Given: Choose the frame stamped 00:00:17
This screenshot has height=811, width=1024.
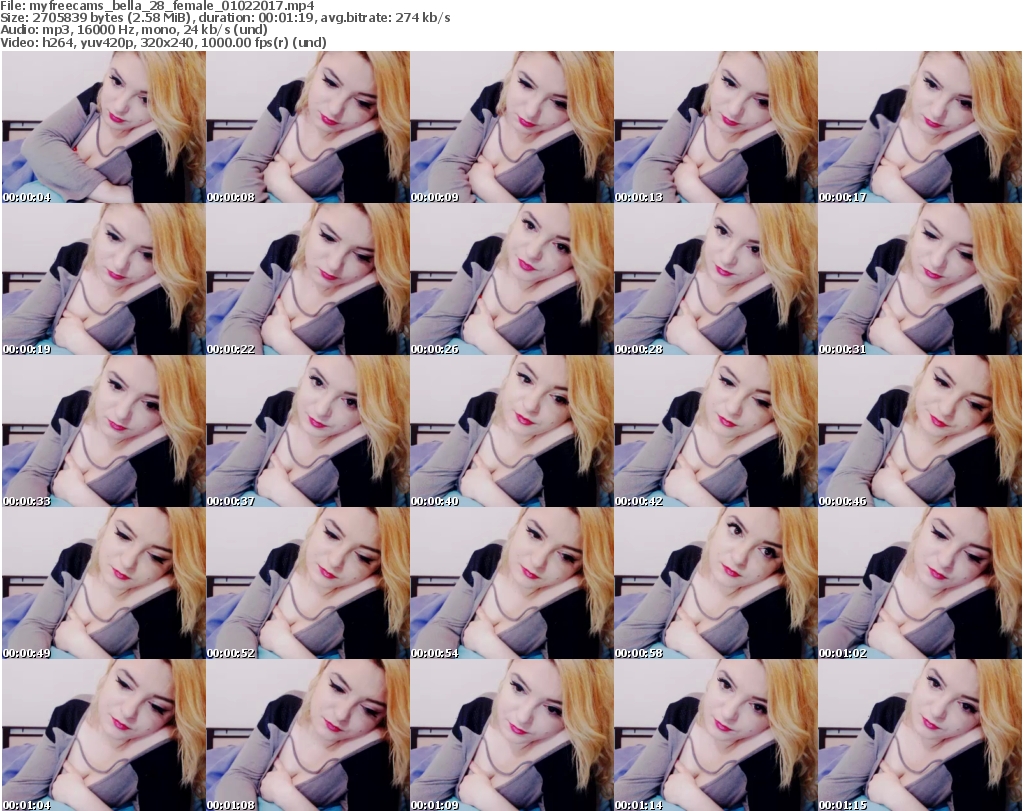Looking at the screenshot, I should (920, 127).
